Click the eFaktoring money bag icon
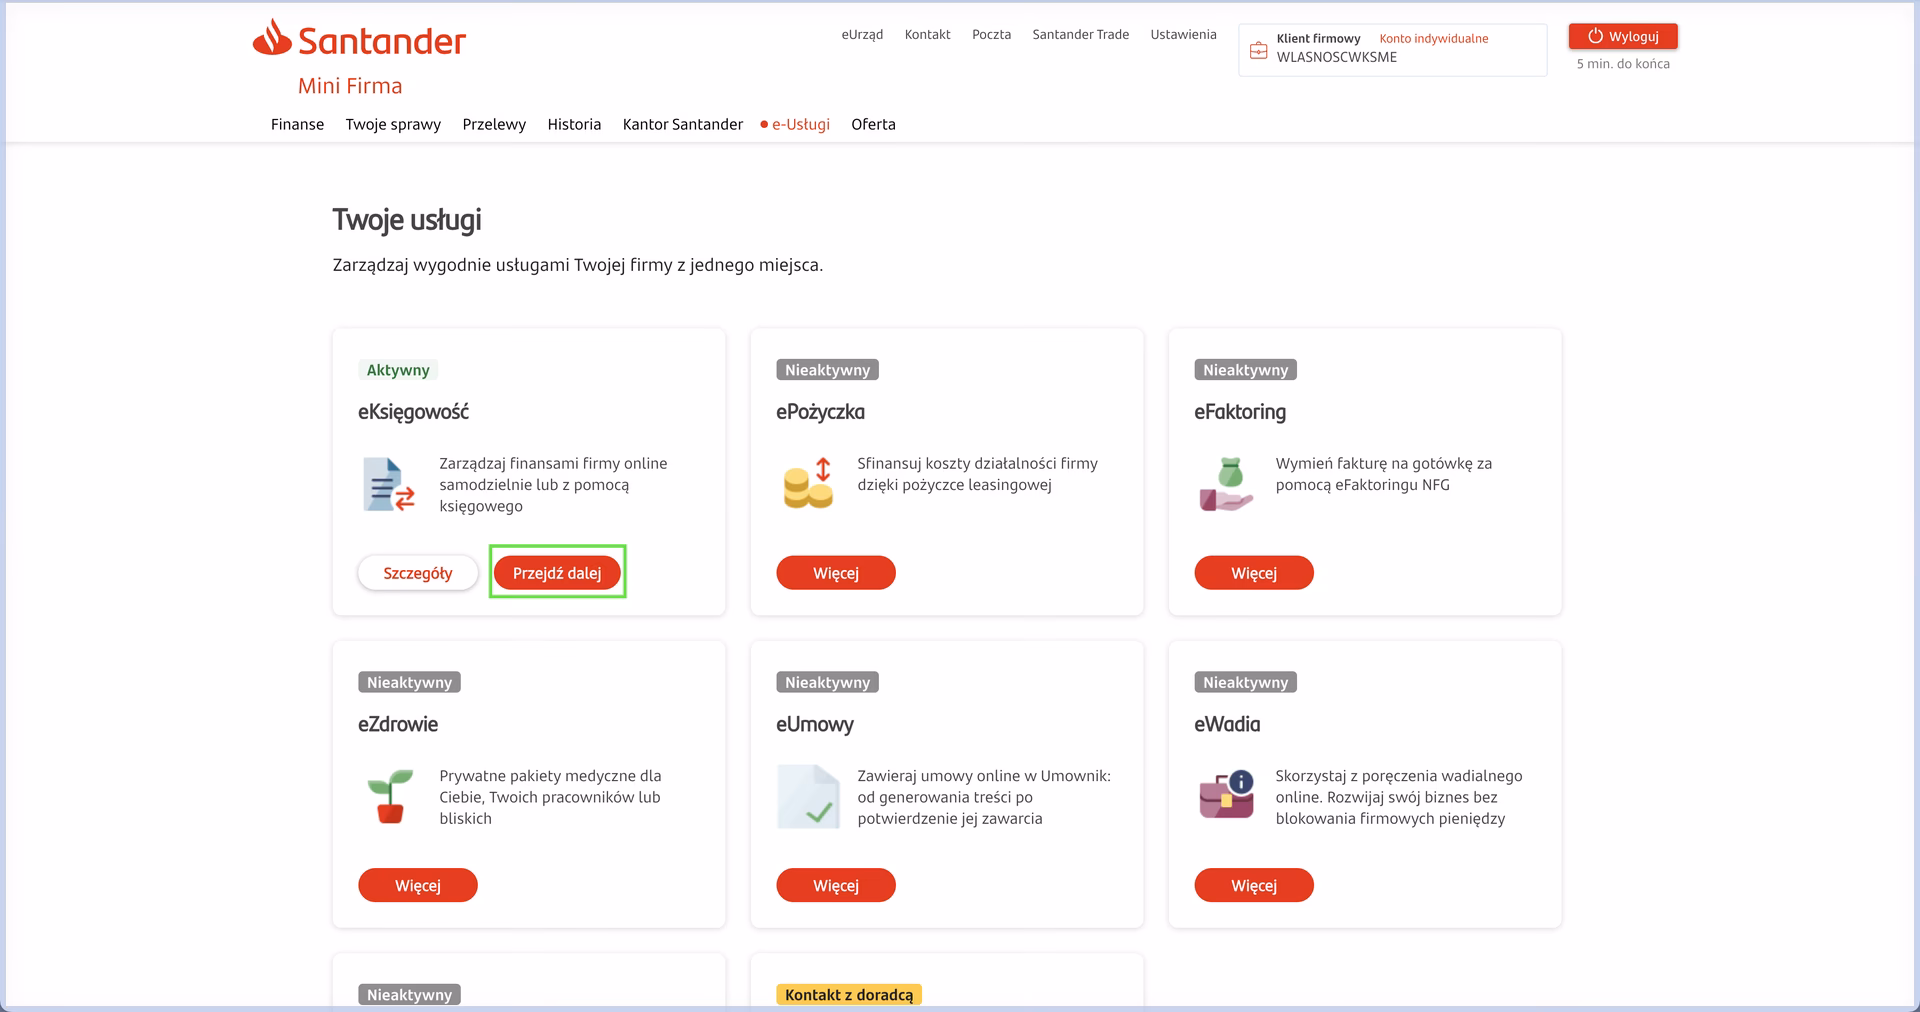Image resolution: width=1920 pixels, height=1012 pixels. tap(1226, 485)
